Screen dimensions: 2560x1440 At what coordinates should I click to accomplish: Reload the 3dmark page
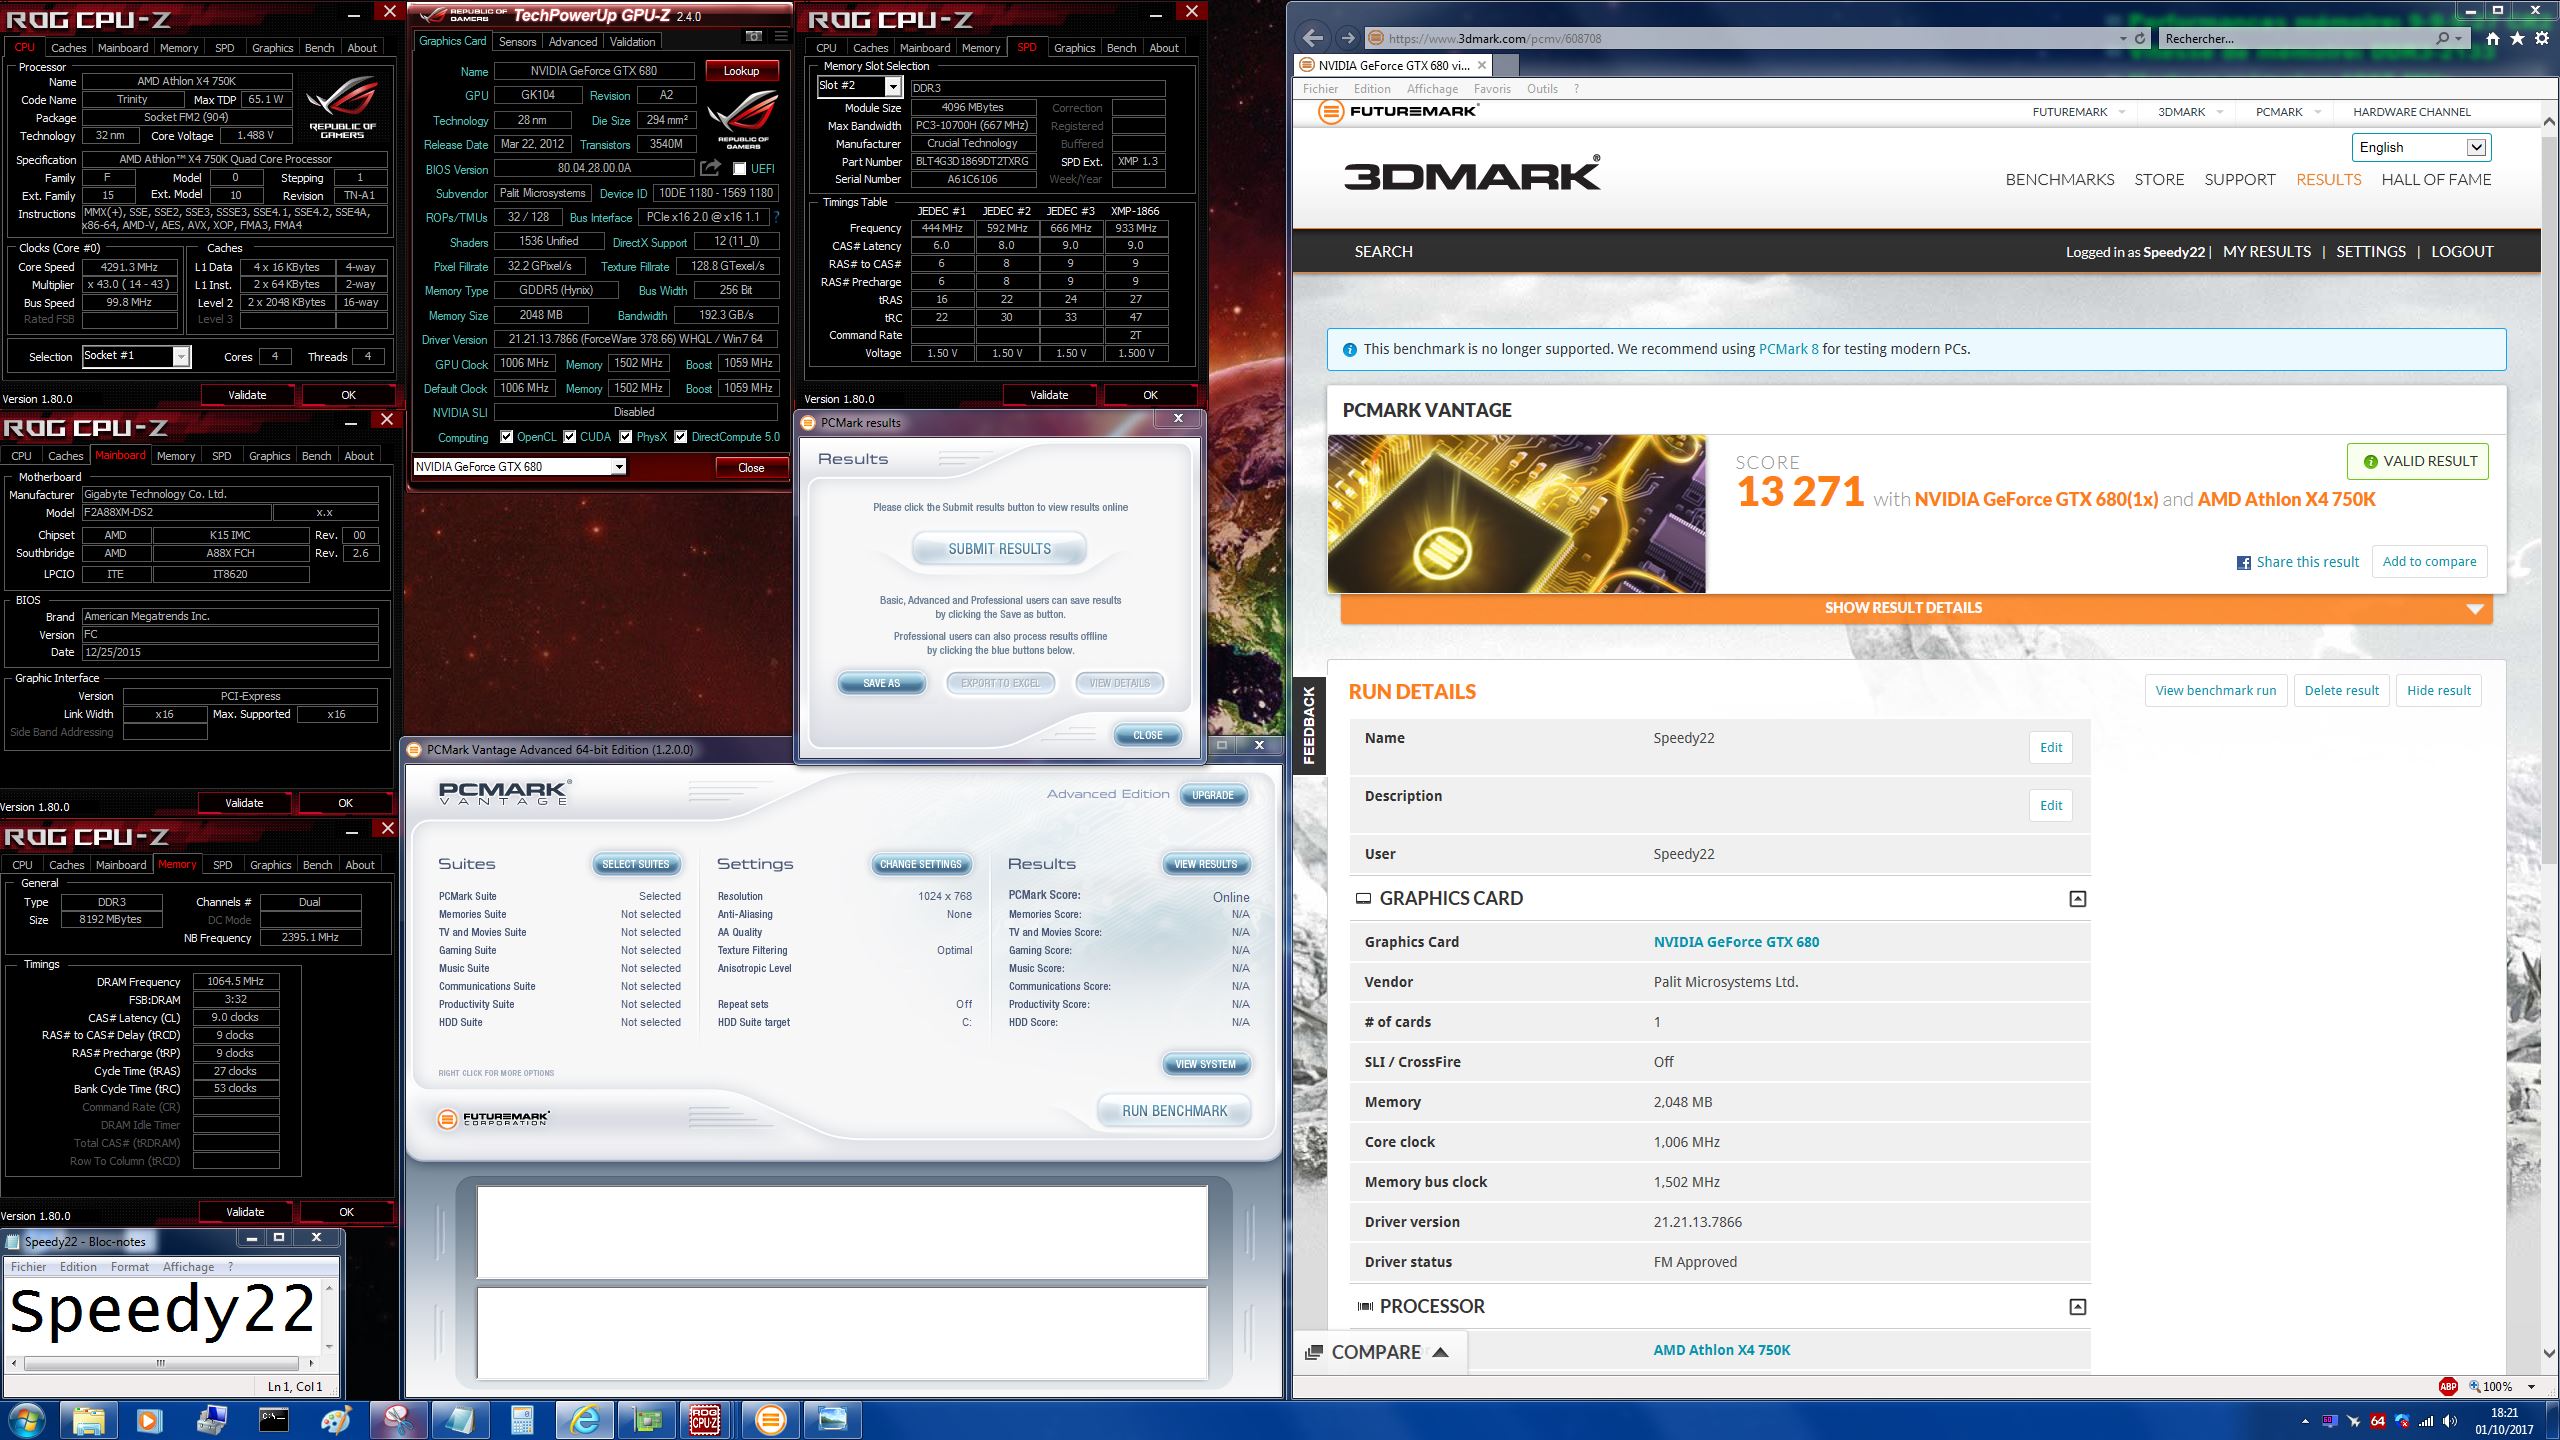pyautogui.click(x=2140, y=38)
